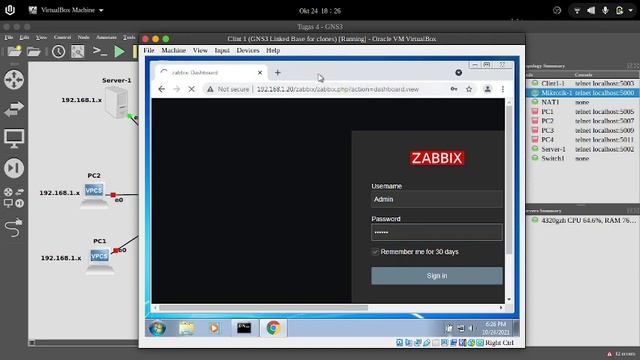The width and height of the screenshot is (640, 360).
Task: Open Chrome three-dot menu
Action: [x=503, y=89]
